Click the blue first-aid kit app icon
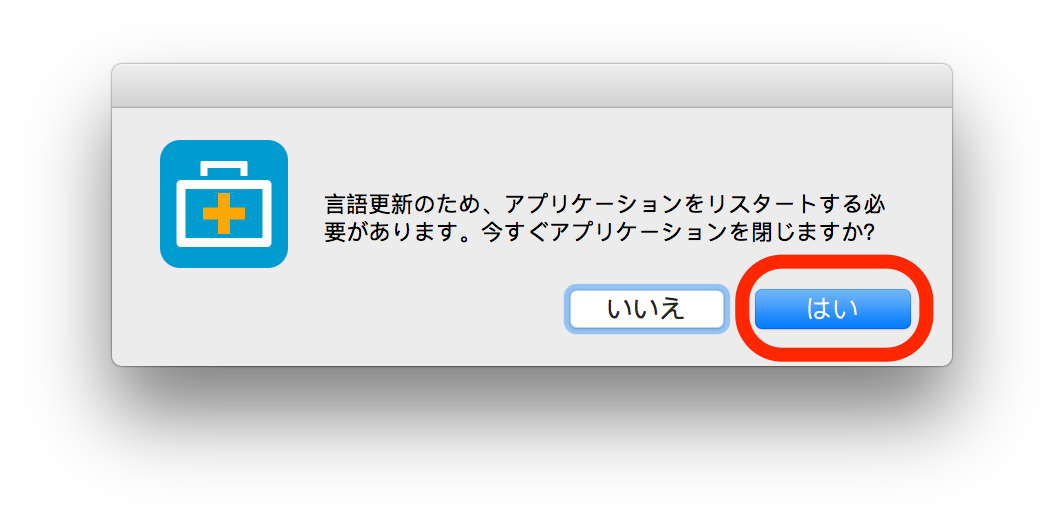 click(224, 204)
